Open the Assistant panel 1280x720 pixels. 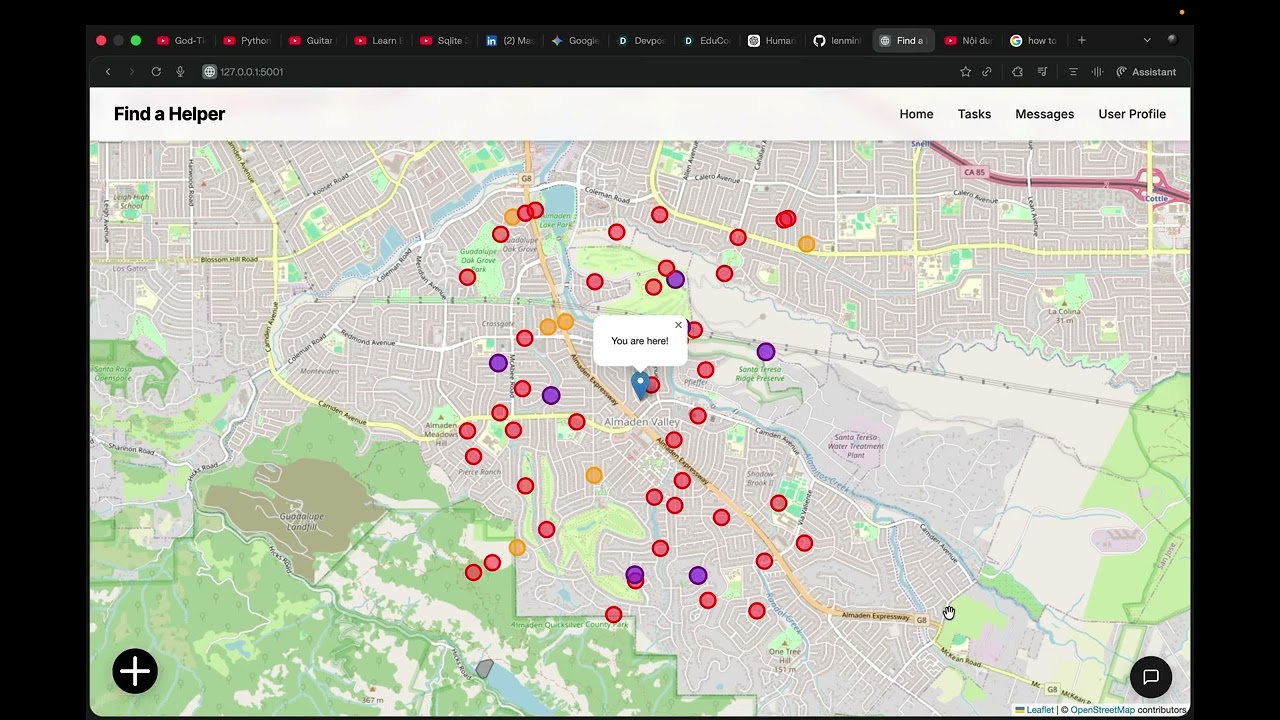tap(1146, 72)
